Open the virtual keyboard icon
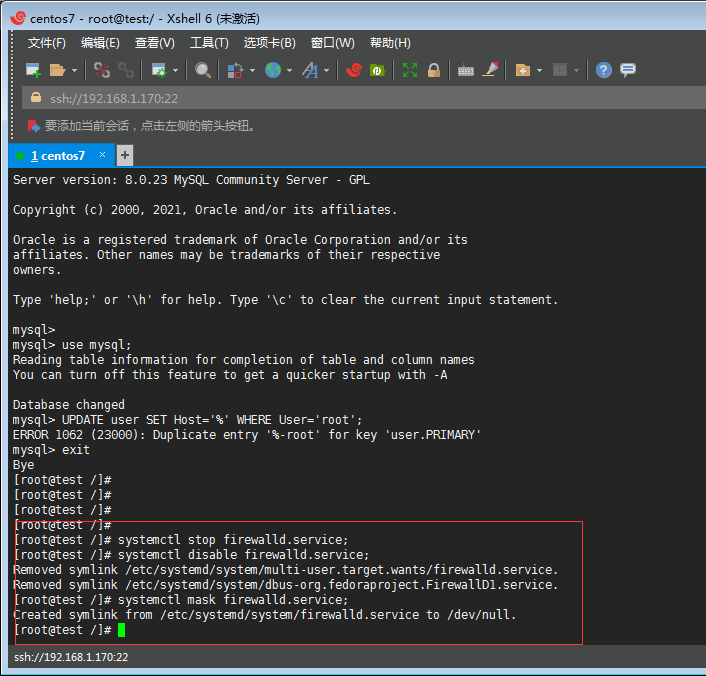Screen dimensions: 706x676 (x=465, y=70)
